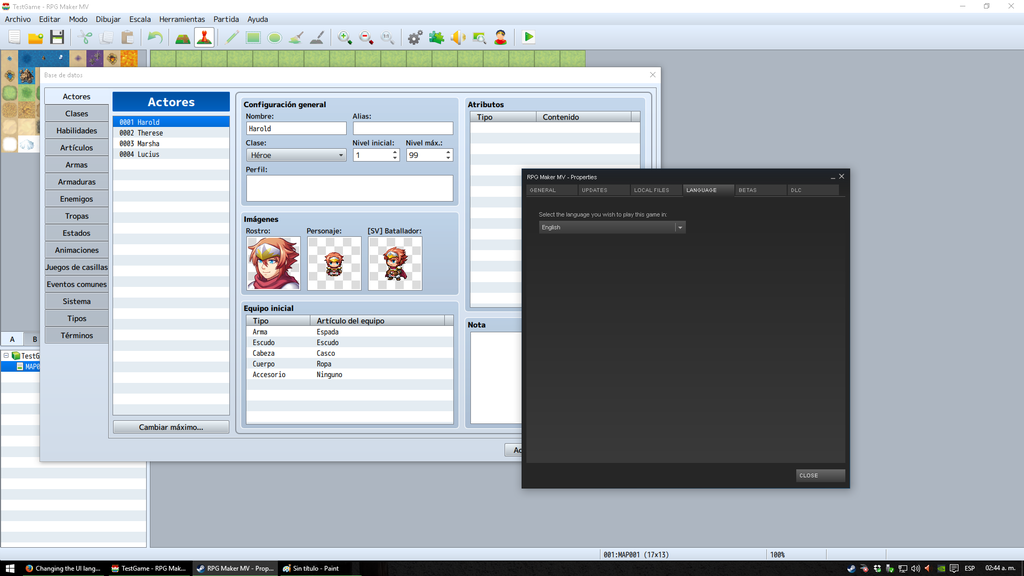Open the Herramientas menu

pyautogui.click(x=181, y=19)
